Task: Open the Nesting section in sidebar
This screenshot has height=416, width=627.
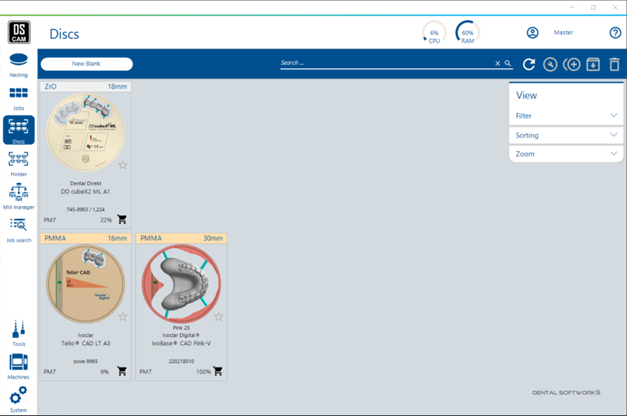Action: pos(18,62)
